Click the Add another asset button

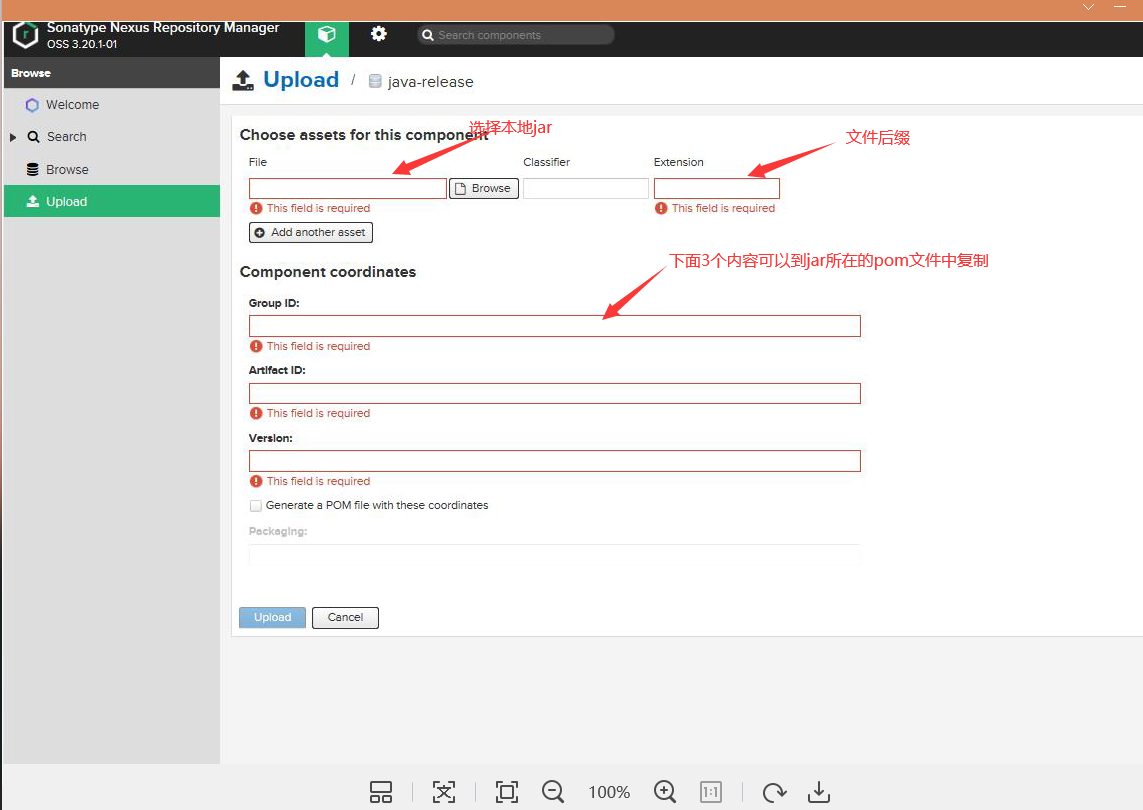[x=310, y=232]
